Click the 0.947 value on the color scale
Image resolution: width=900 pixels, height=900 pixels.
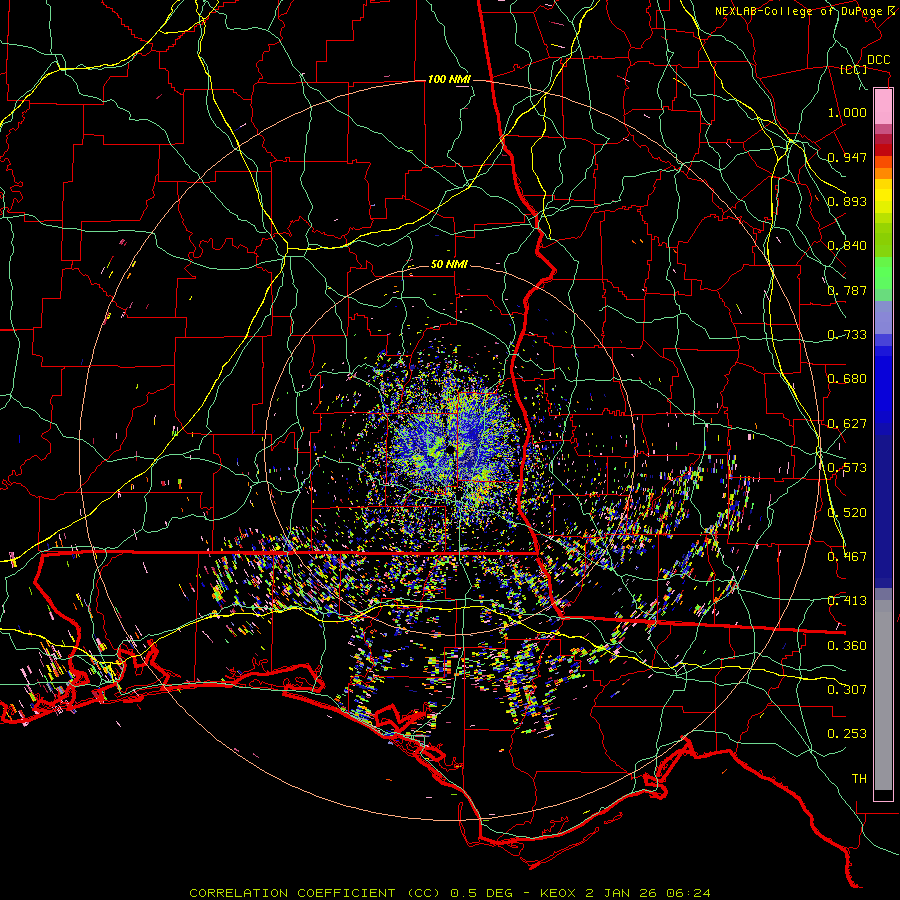pos(847,157)
